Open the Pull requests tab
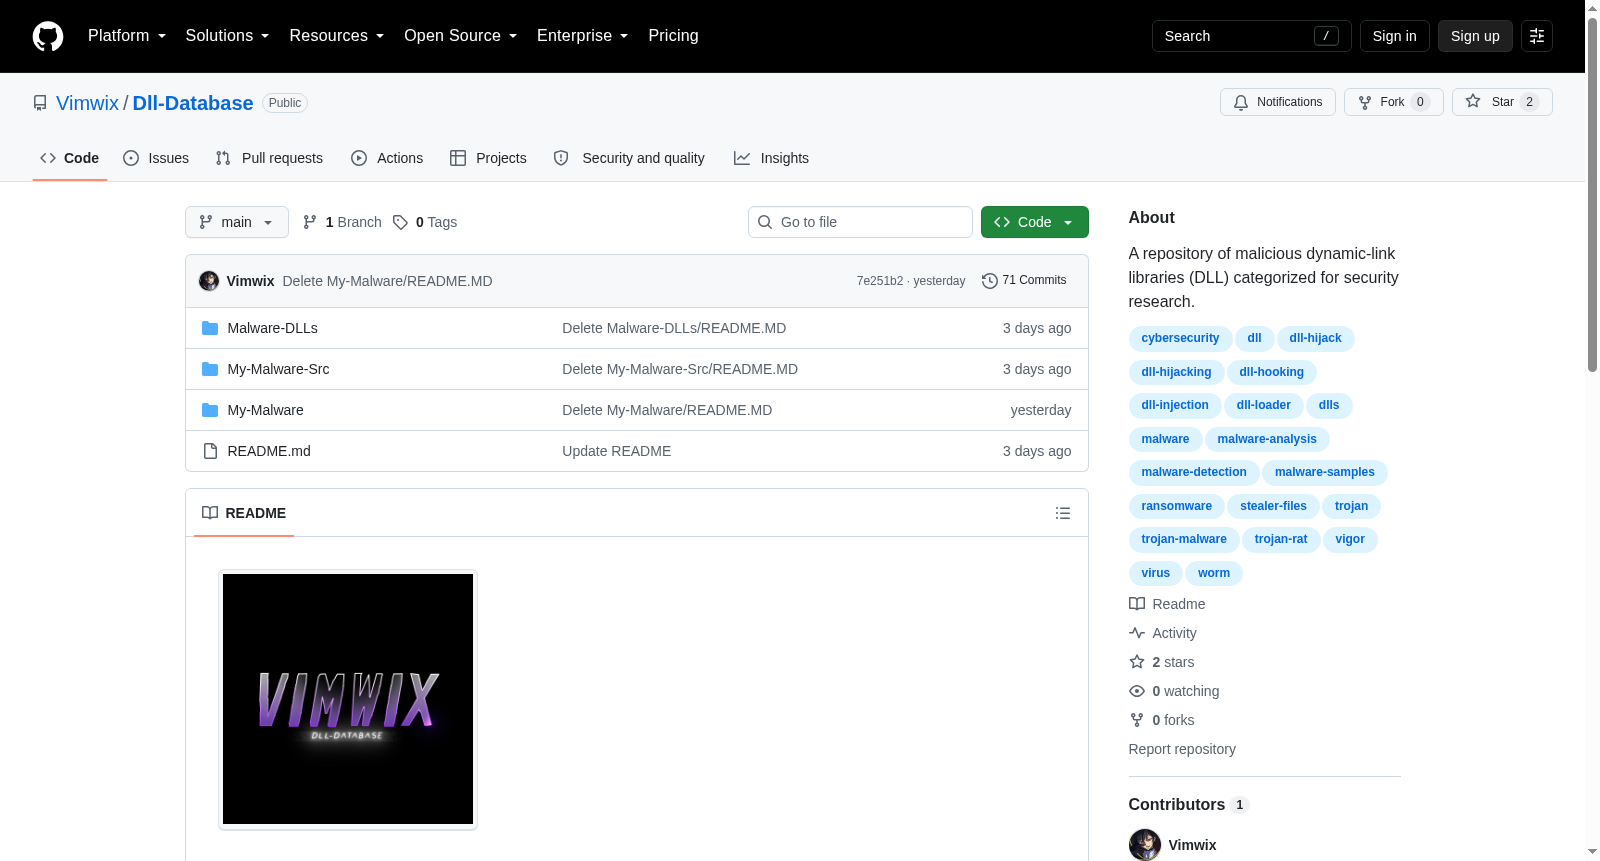This screenshot has height=861, width=1600. (x=269, y=158)
